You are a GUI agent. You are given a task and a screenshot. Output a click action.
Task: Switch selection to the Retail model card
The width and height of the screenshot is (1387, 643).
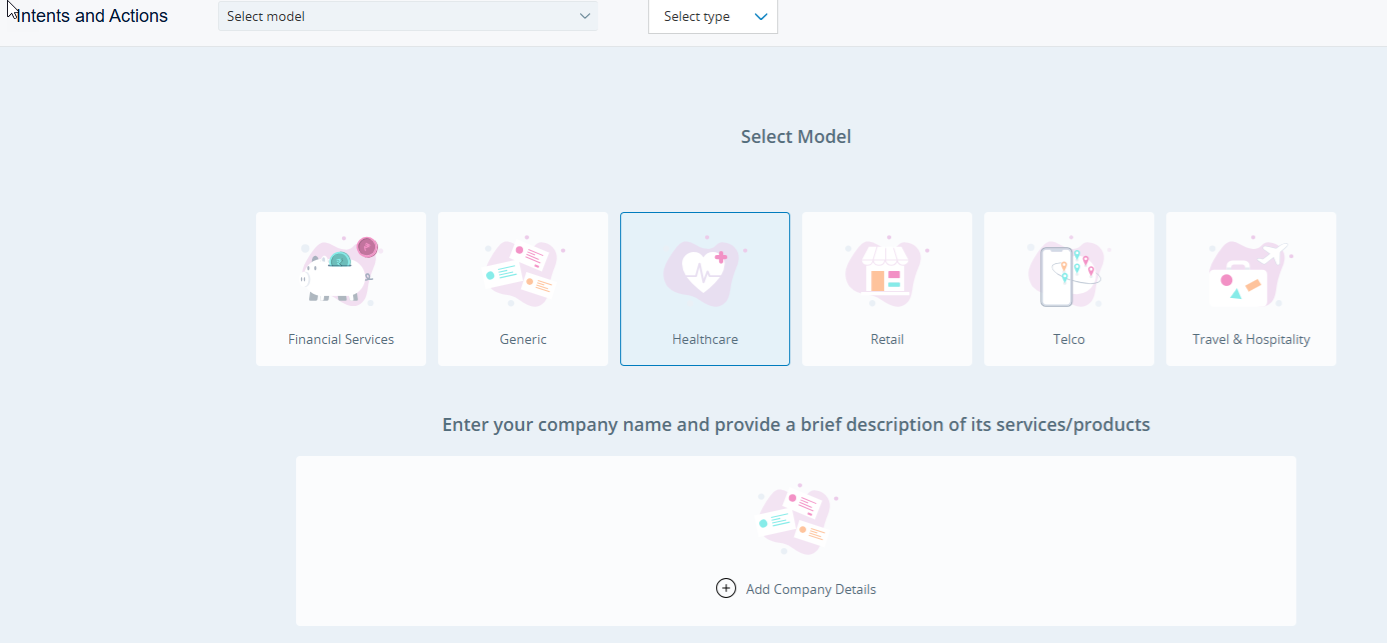pyautogui.click(x=887, y=289)
